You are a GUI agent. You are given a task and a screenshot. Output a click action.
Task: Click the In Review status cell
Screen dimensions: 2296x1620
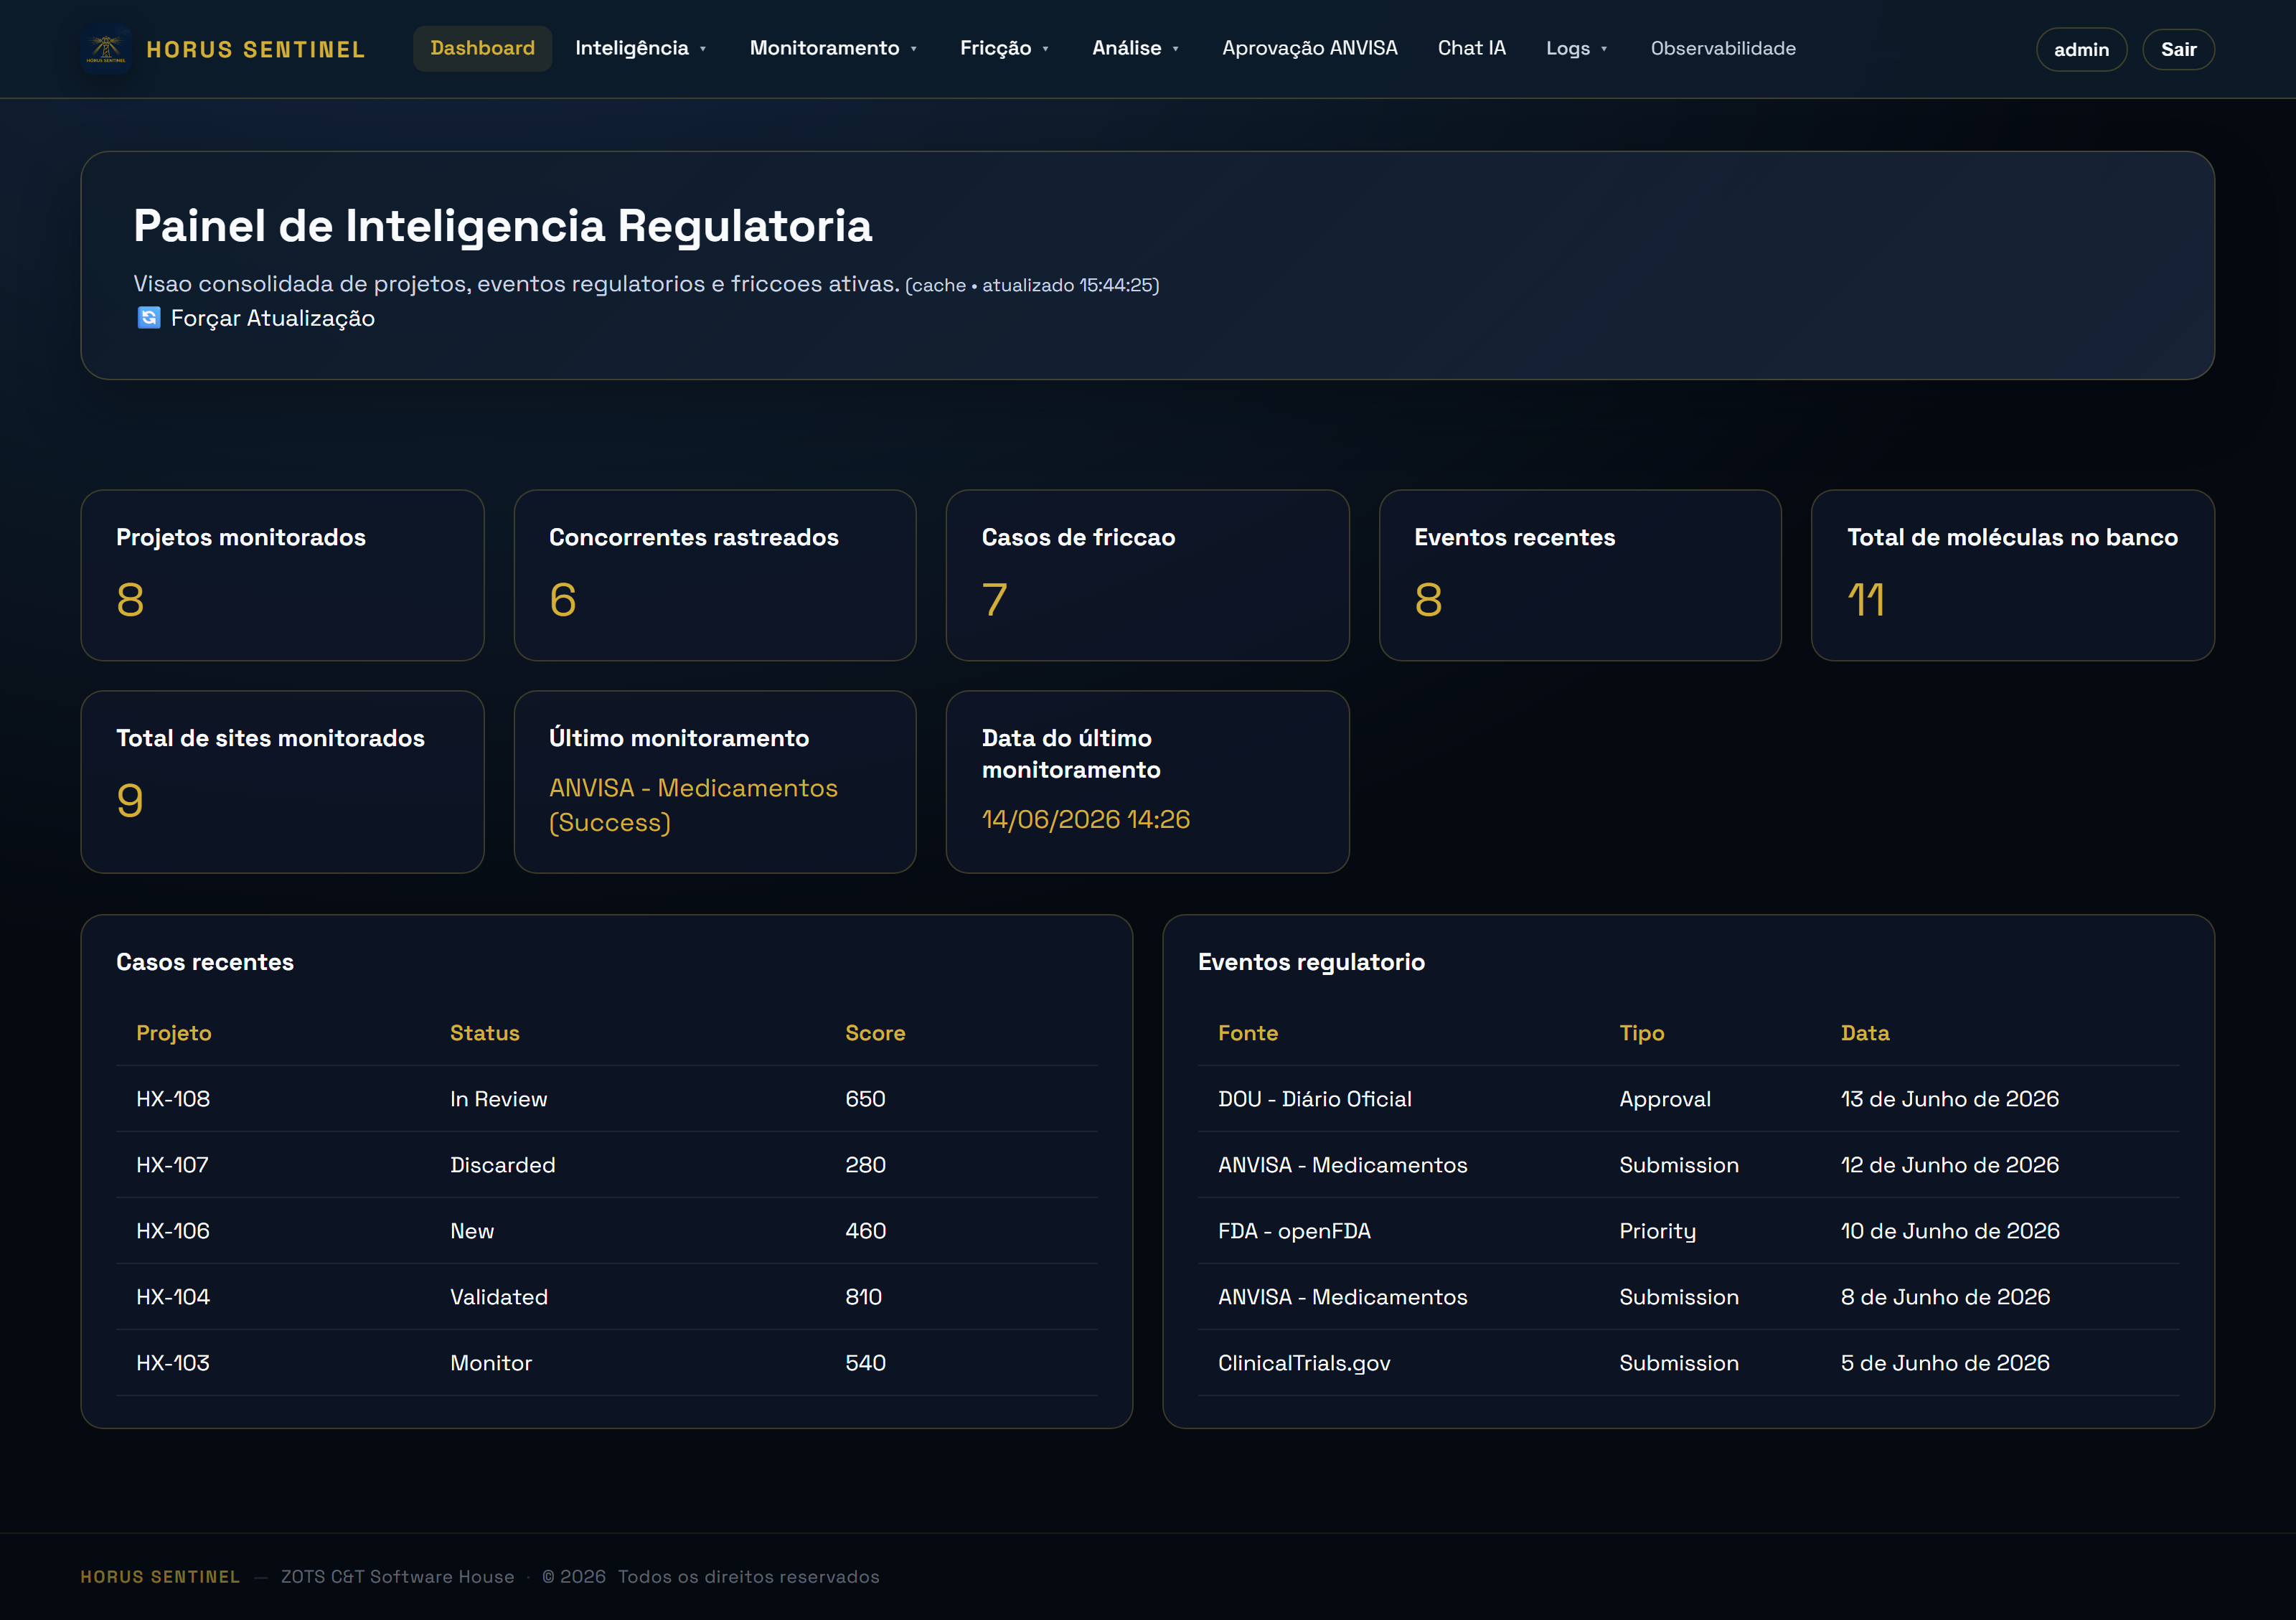coord(499,1099)
